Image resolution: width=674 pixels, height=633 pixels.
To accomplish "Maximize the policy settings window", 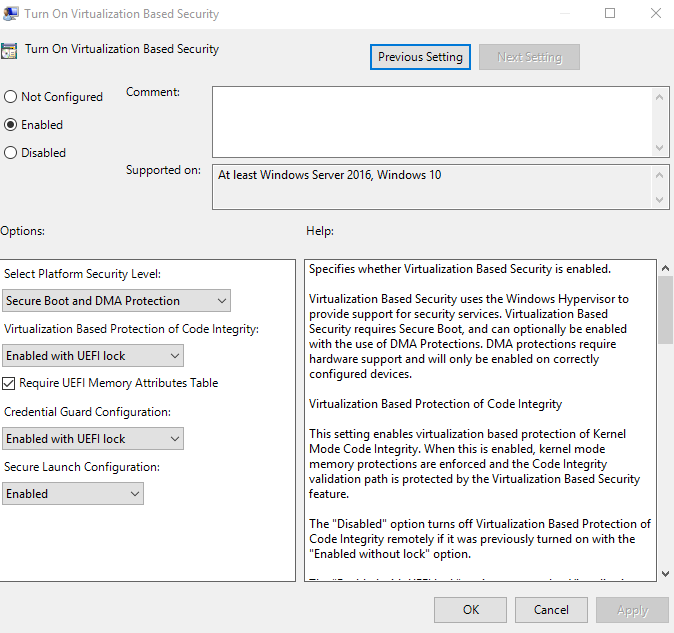I will 610,14.
